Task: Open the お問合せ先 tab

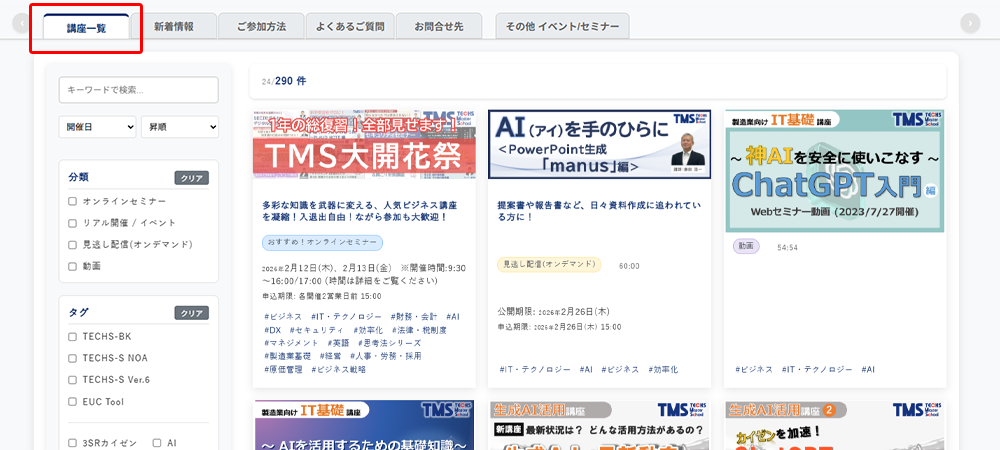Action: tap(439, 27)
